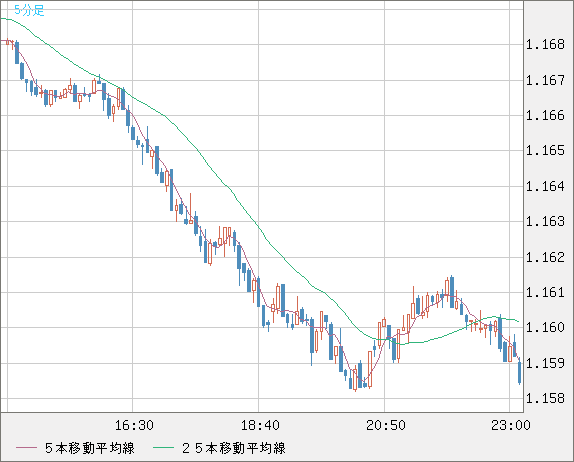The width and height of the screenshot is (574, 462).
Task: Click the 1.164 price axis label
Action: (545, 186)
